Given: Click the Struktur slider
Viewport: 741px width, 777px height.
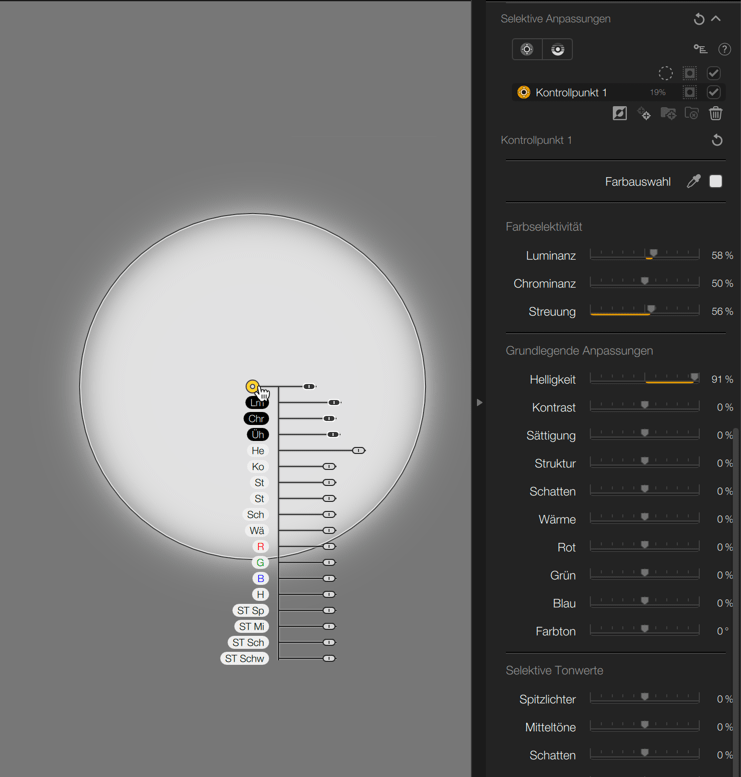Looking at the screenshot, I should coord(644,462).
